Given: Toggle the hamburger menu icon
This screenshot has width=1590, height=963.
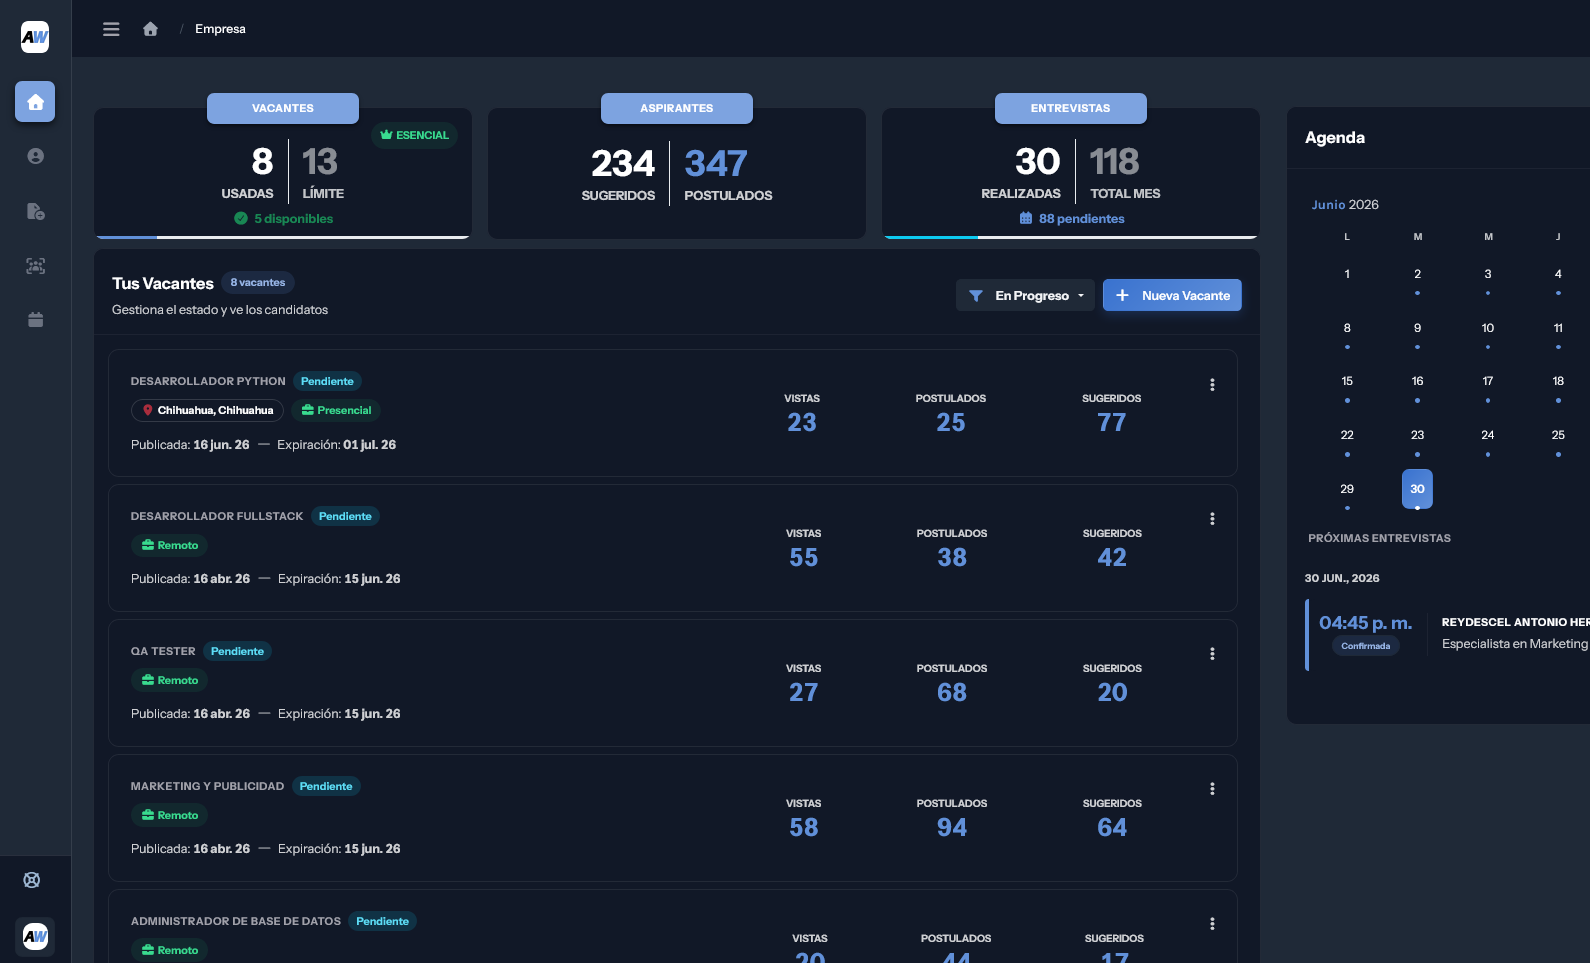Looking at the screenshot, I should coord(111,29).
